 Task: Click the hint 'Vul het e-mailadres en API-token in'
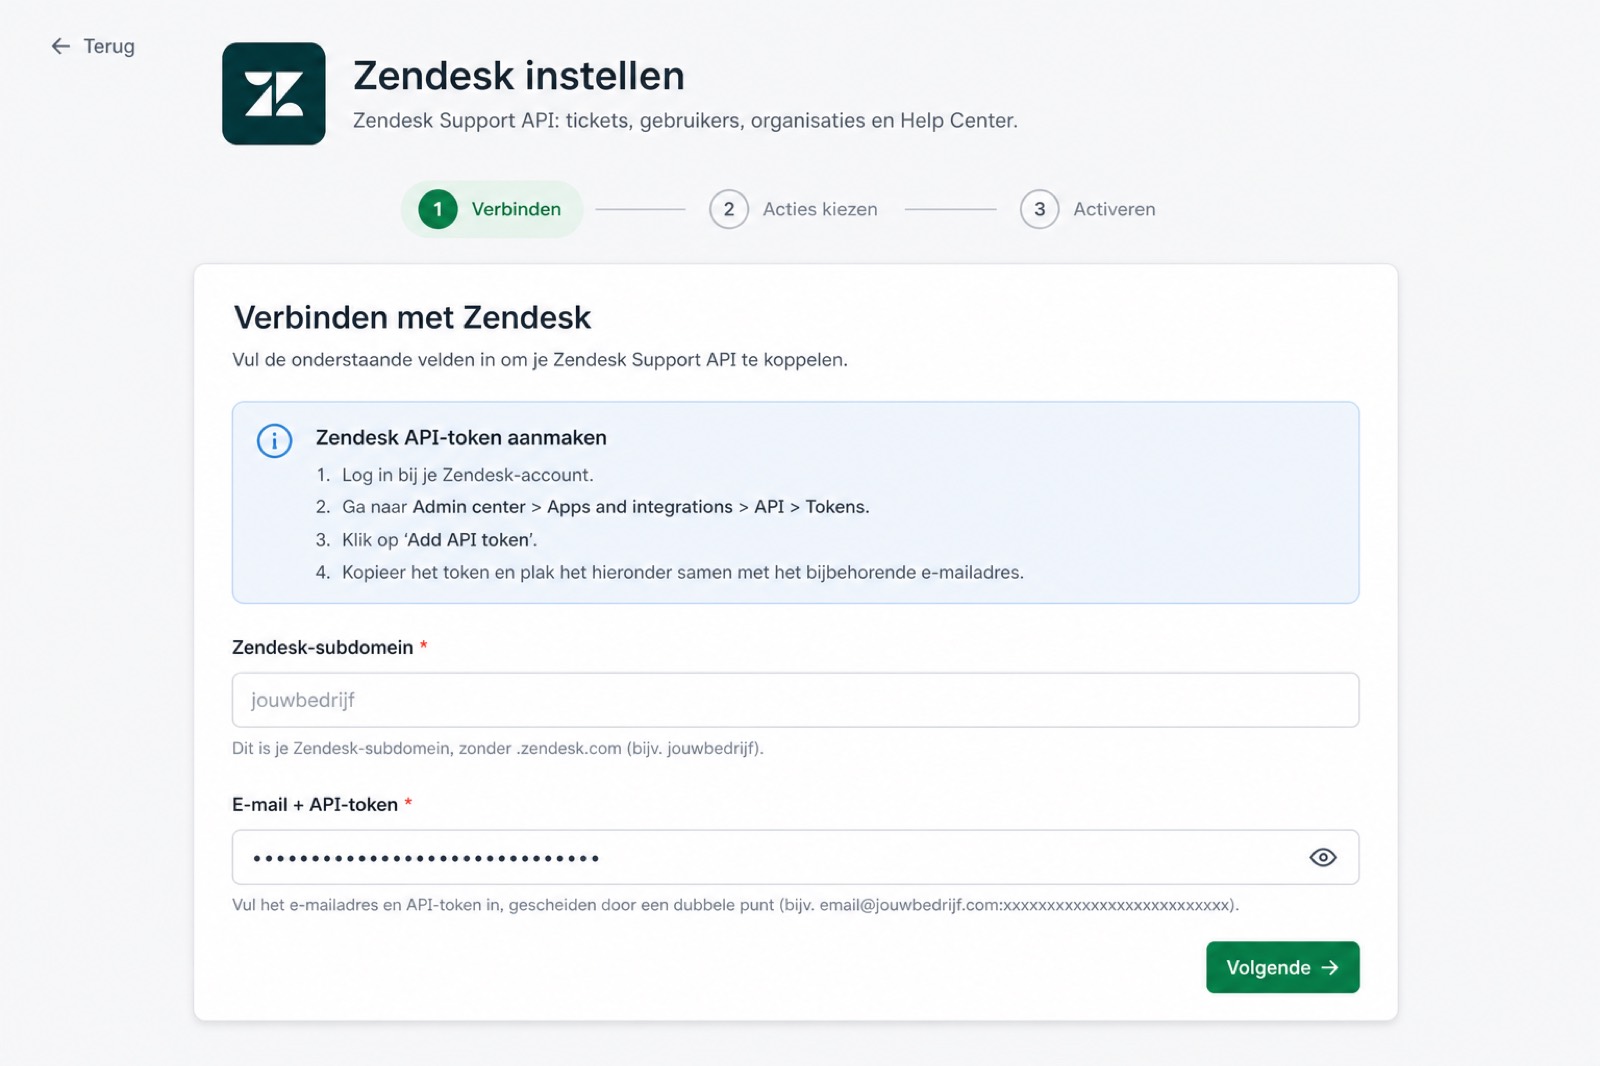coord(735,905)
